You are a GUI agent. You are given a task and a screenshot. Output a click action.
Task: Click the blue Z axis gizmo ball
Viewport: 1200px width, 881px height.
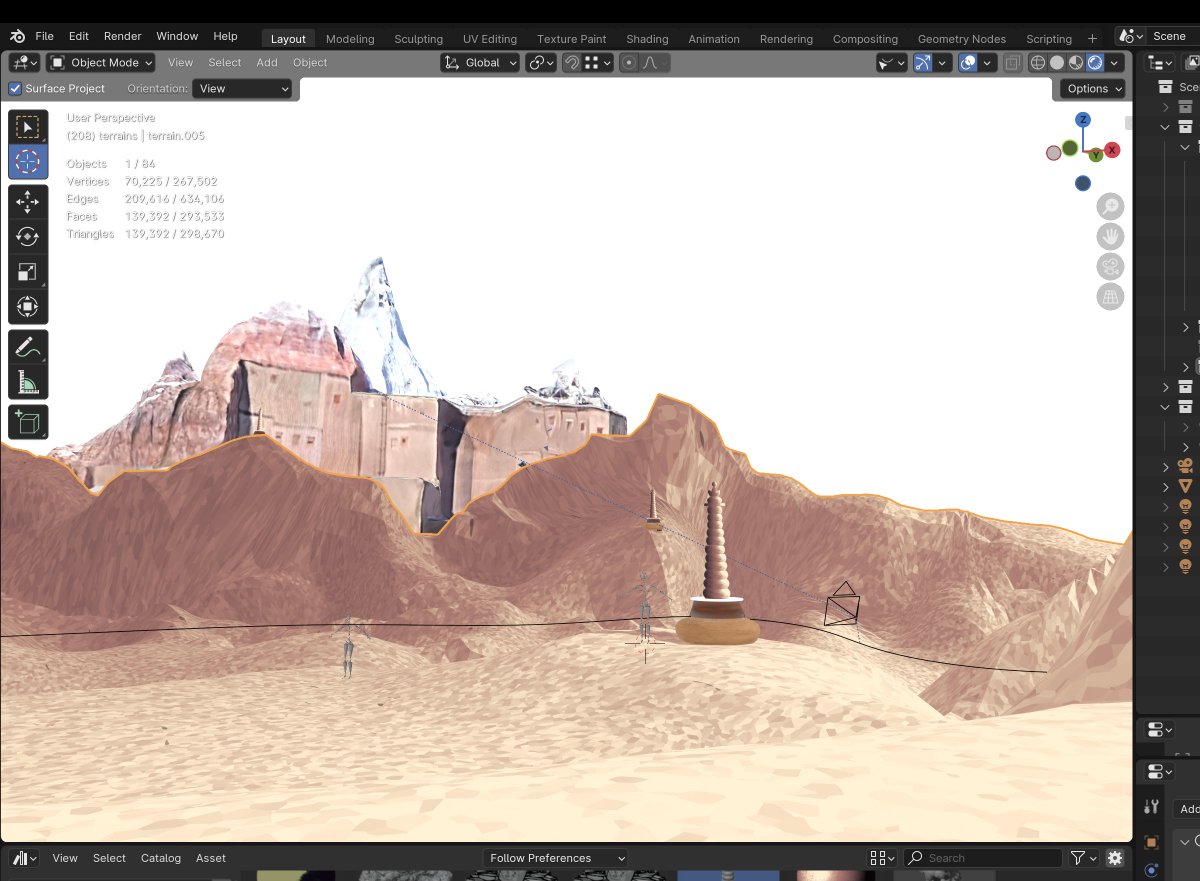1082,120
